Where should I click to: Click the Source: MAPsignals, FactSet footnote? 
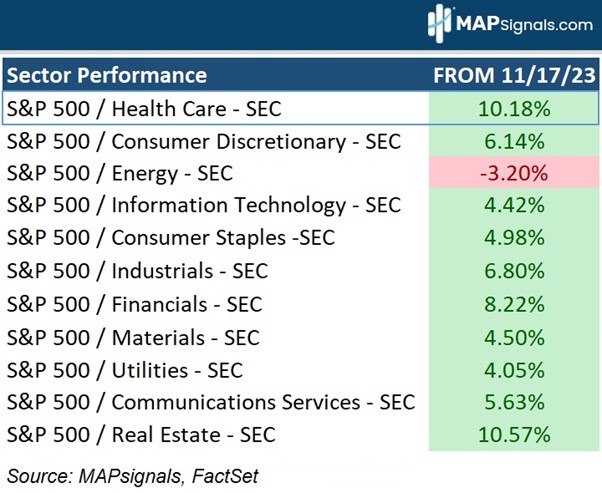tap(132, 476)
